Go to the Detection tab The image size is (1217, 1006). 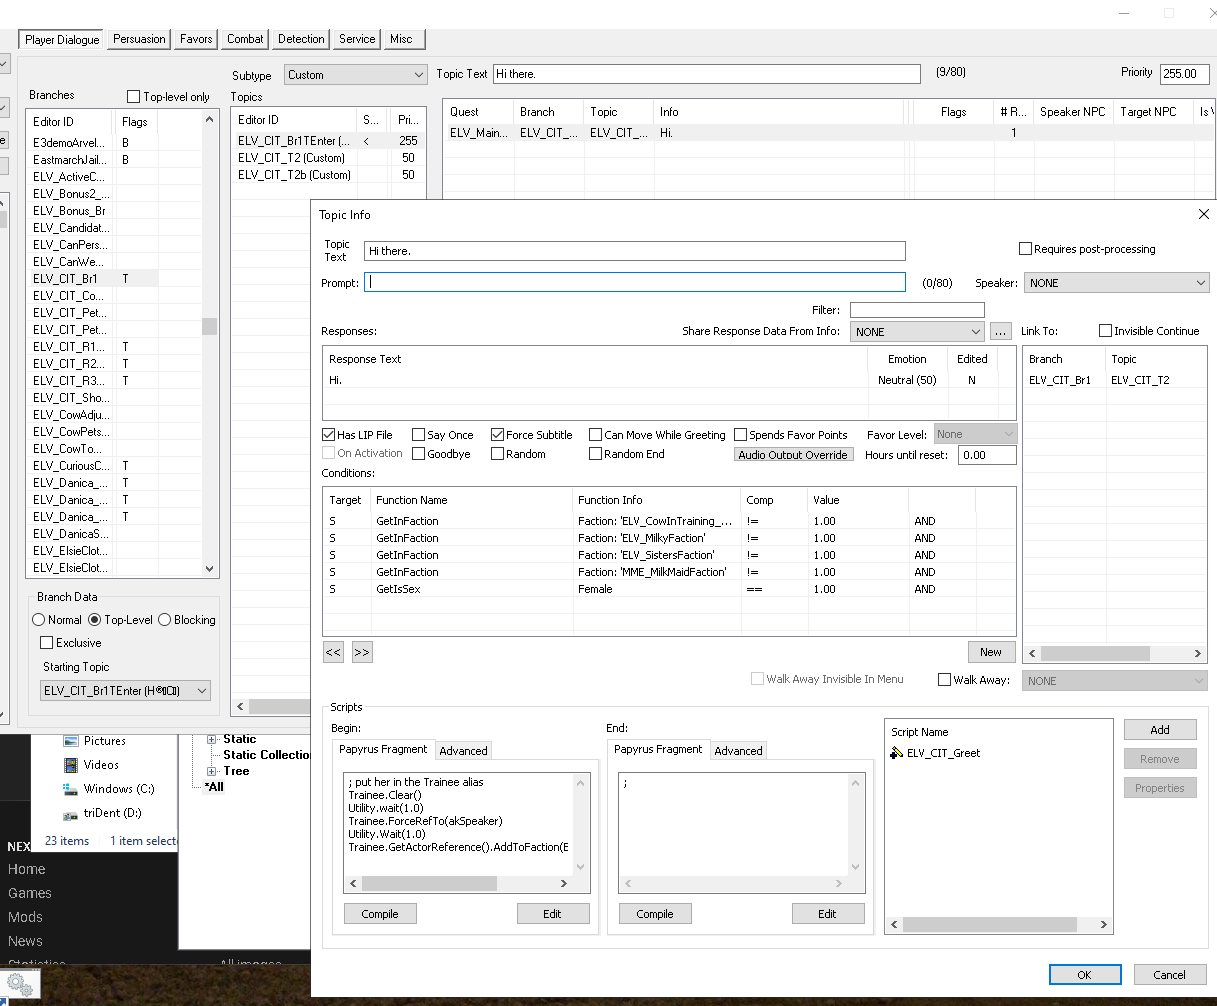click(x=301, y=39)
